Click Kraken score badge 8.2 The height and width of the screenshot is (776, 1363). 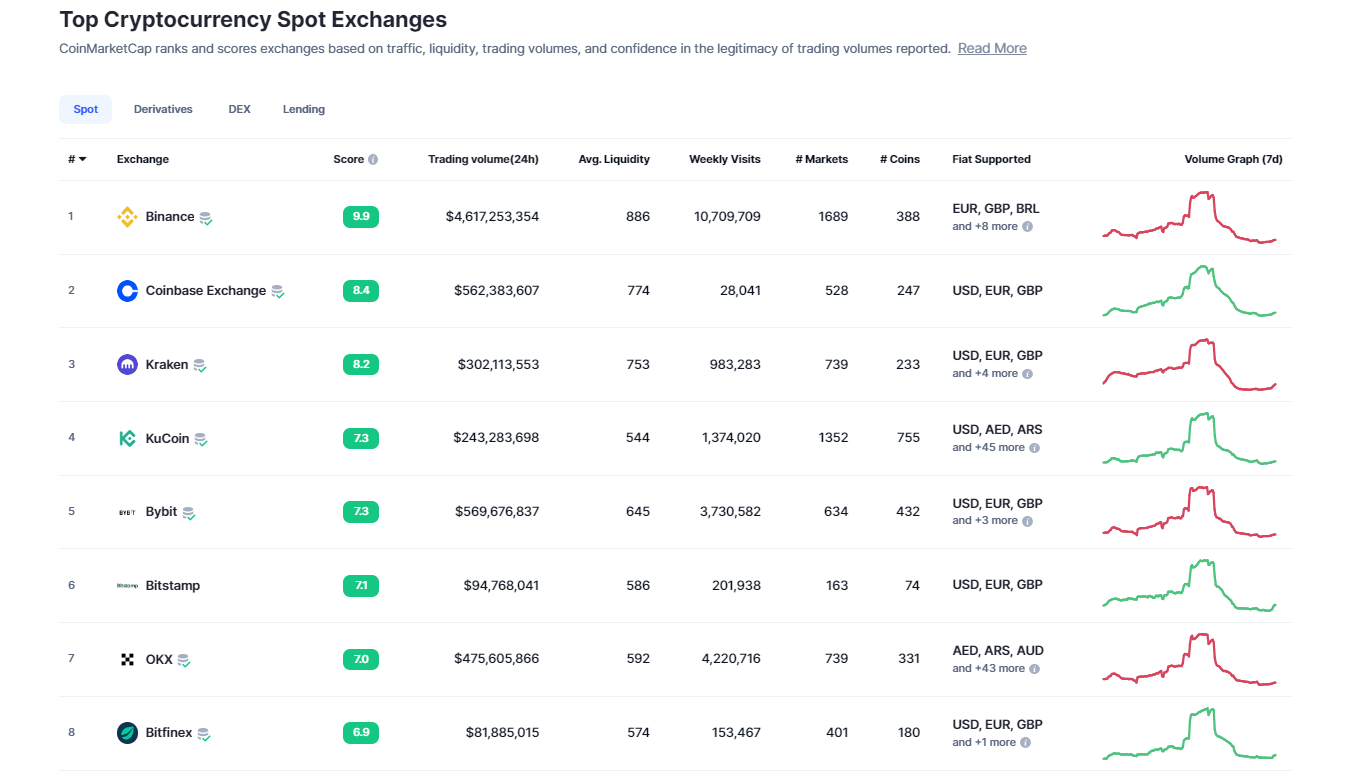(361, 365)
